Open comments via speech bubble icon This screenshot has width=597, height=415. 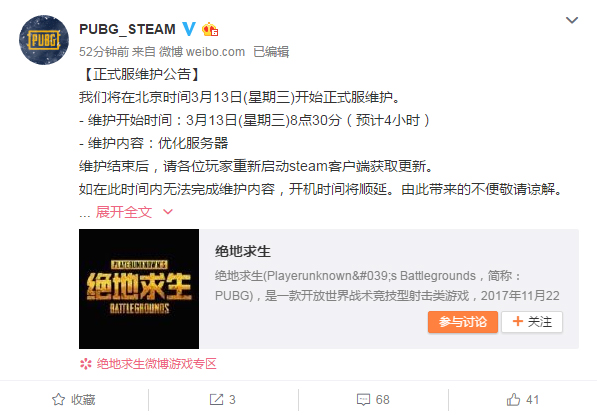pyautogui.click(x=363, y=400)
